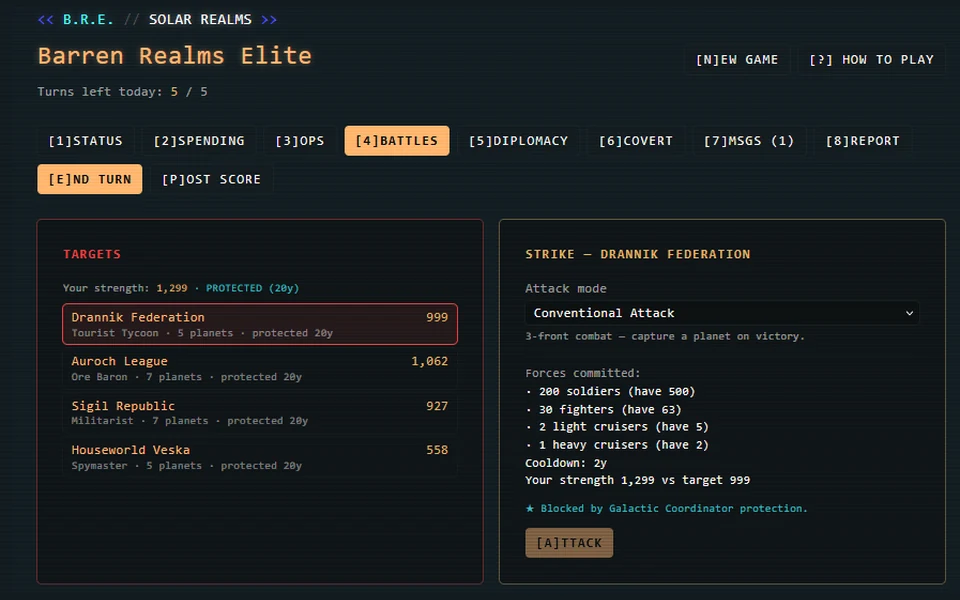This screenshot has width=960, height=600.
Task: Switch to the [6]COVERT tab
Action: 636,141
